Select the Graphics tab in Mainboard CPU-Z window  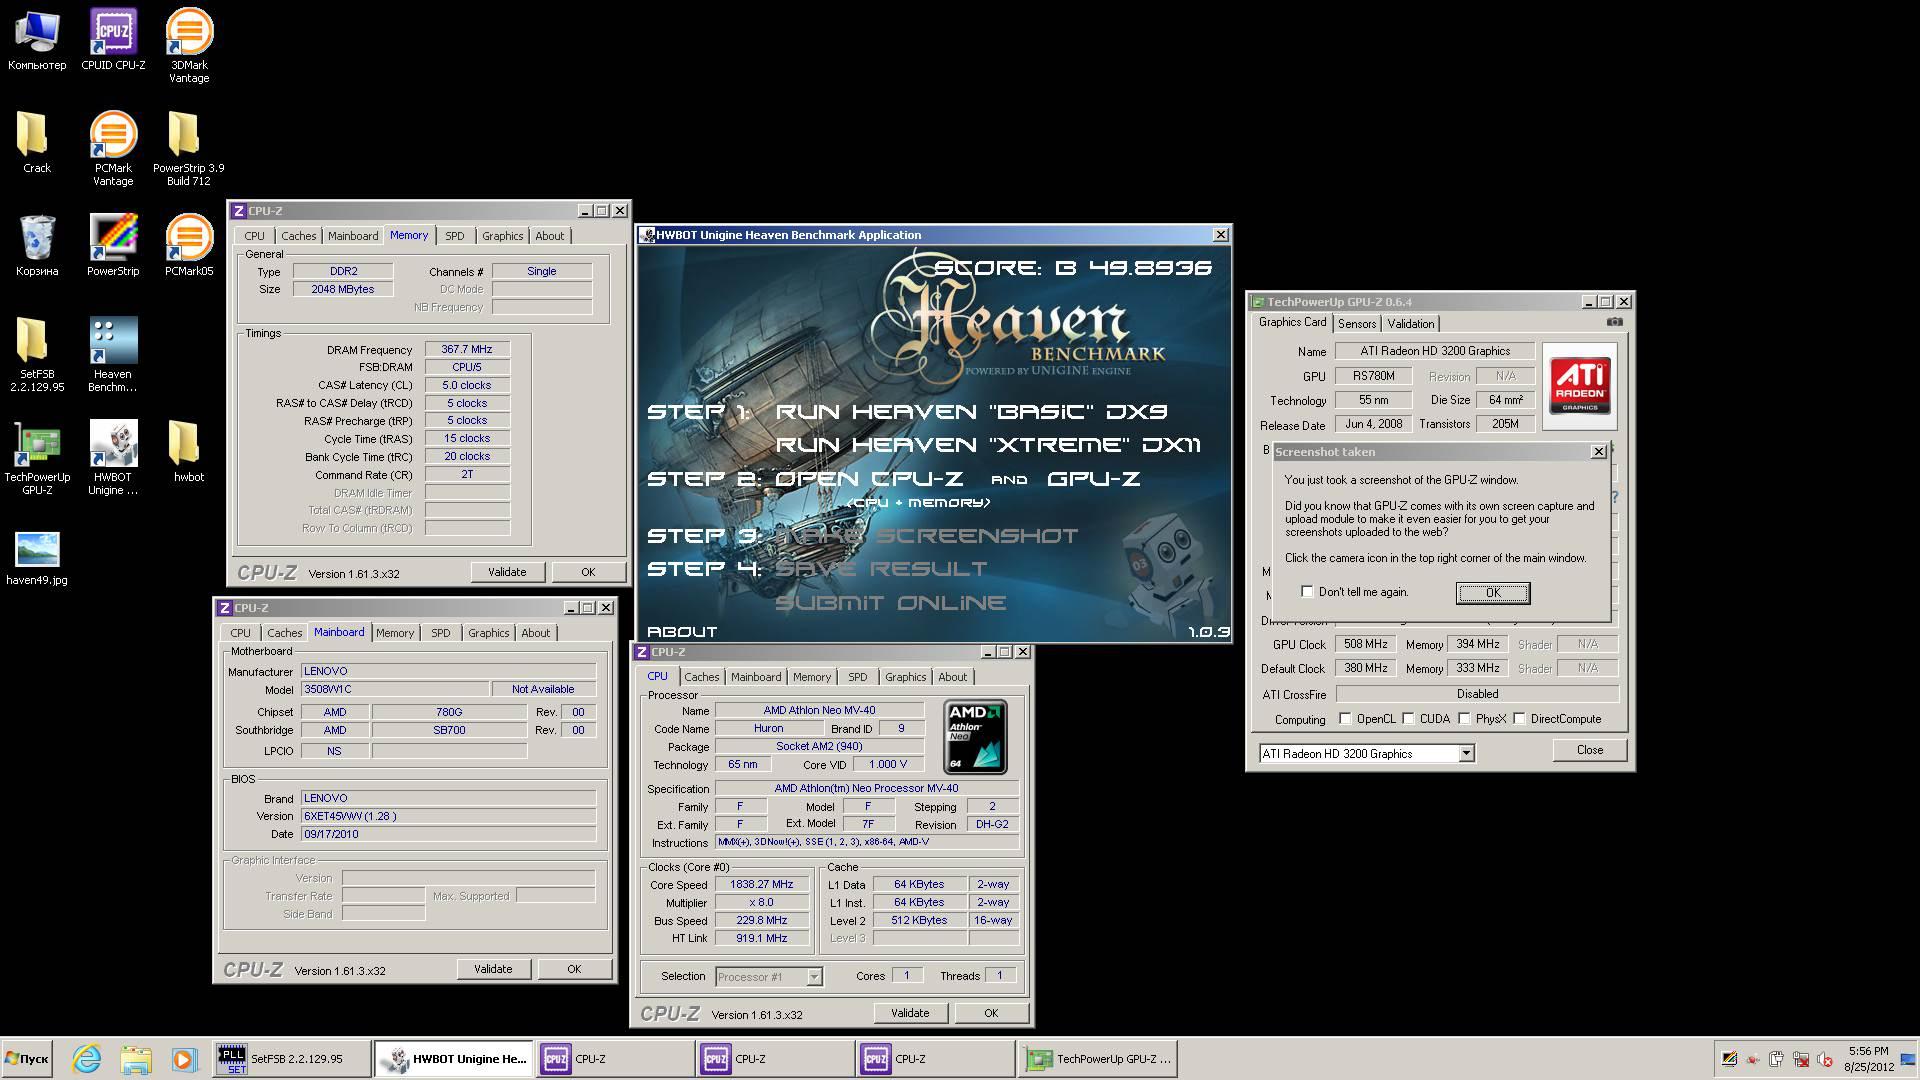click(x=488, y=633)
